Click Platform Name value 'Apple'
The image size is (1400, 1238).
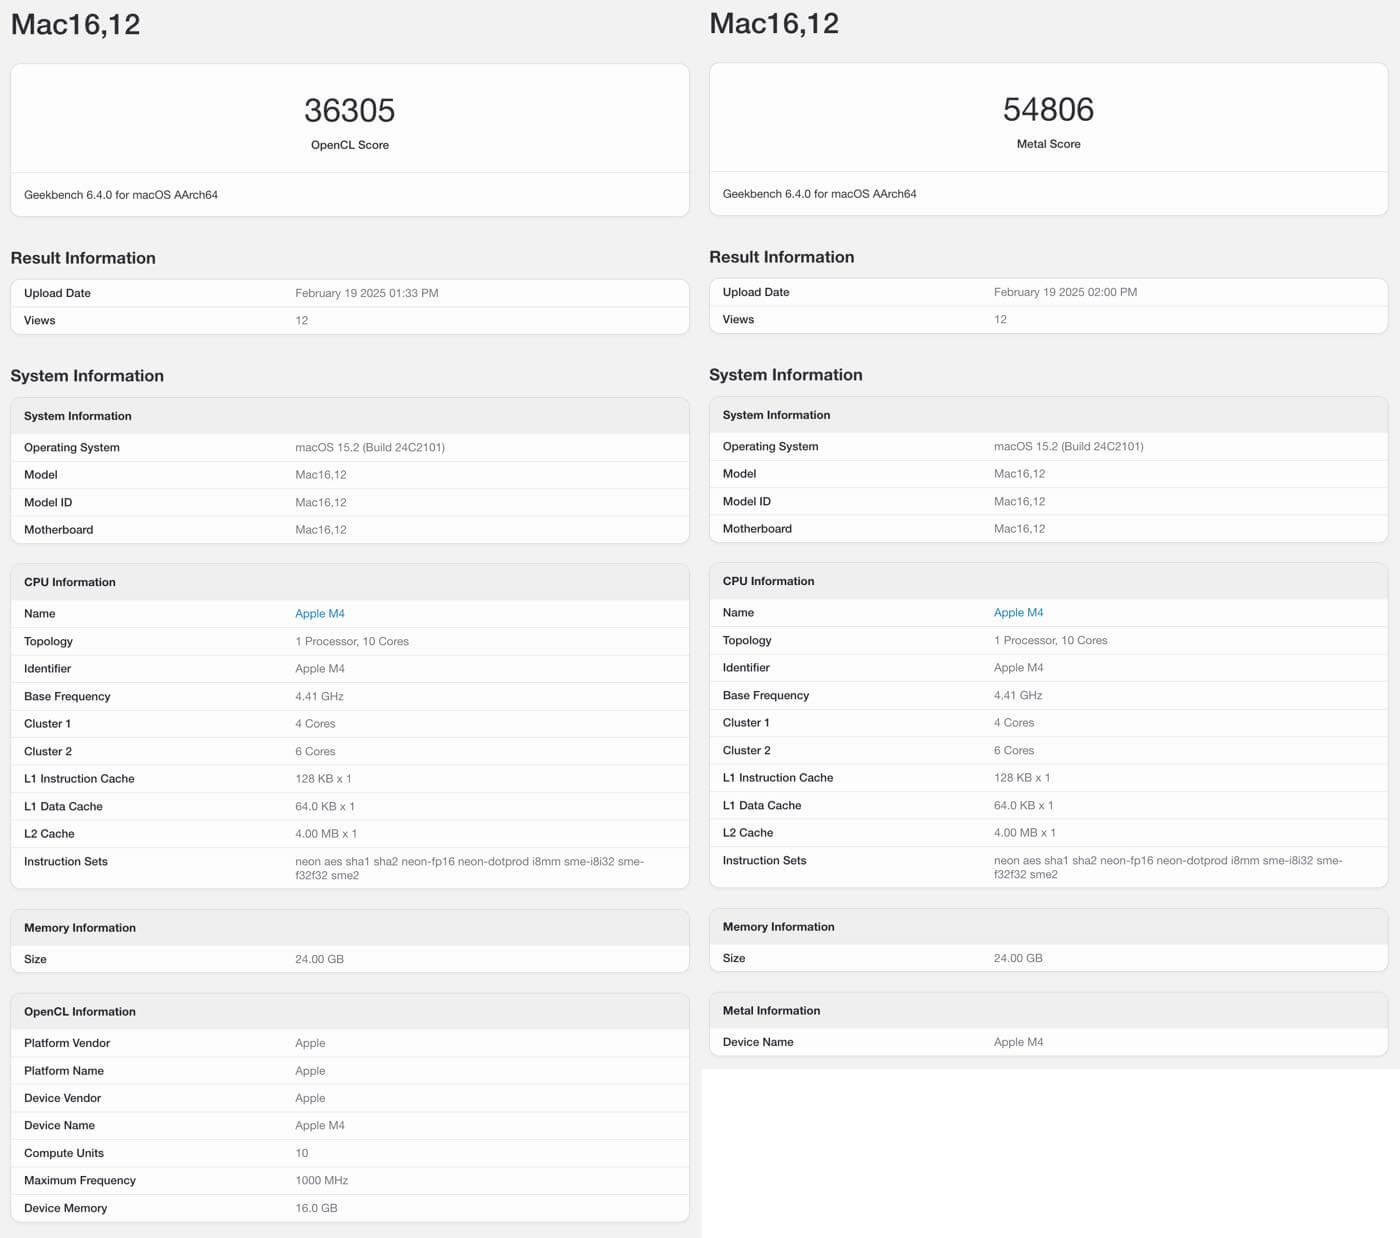pyautogui.click(x=310, y=1071)
